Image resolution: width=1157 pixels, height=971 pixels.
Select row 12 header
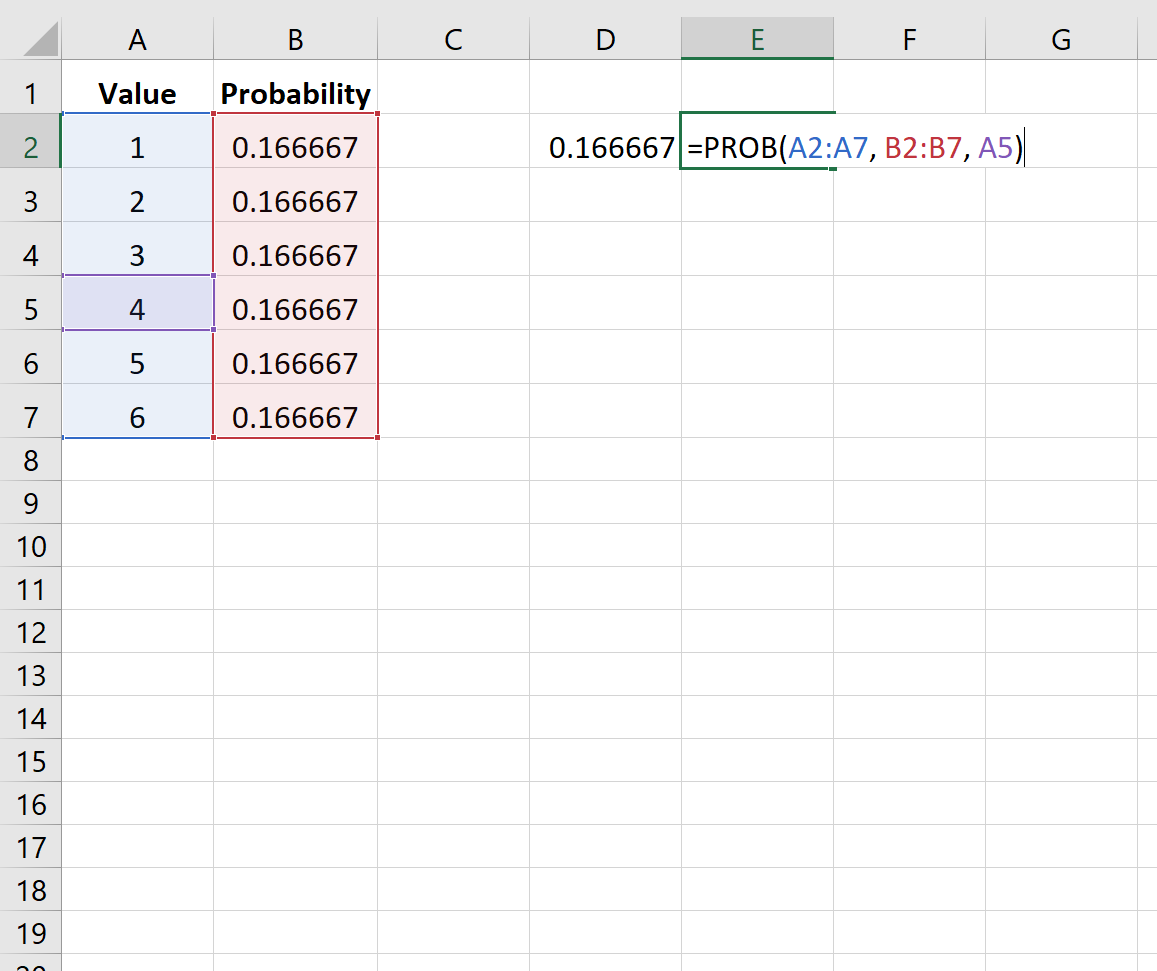tap(30, 632)
